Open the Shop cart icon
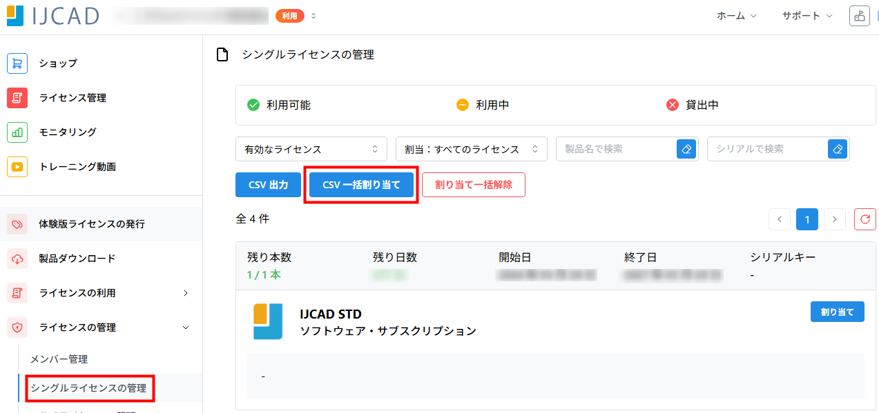The width and height of the screenshot is (879, 413). click(17, 63)
